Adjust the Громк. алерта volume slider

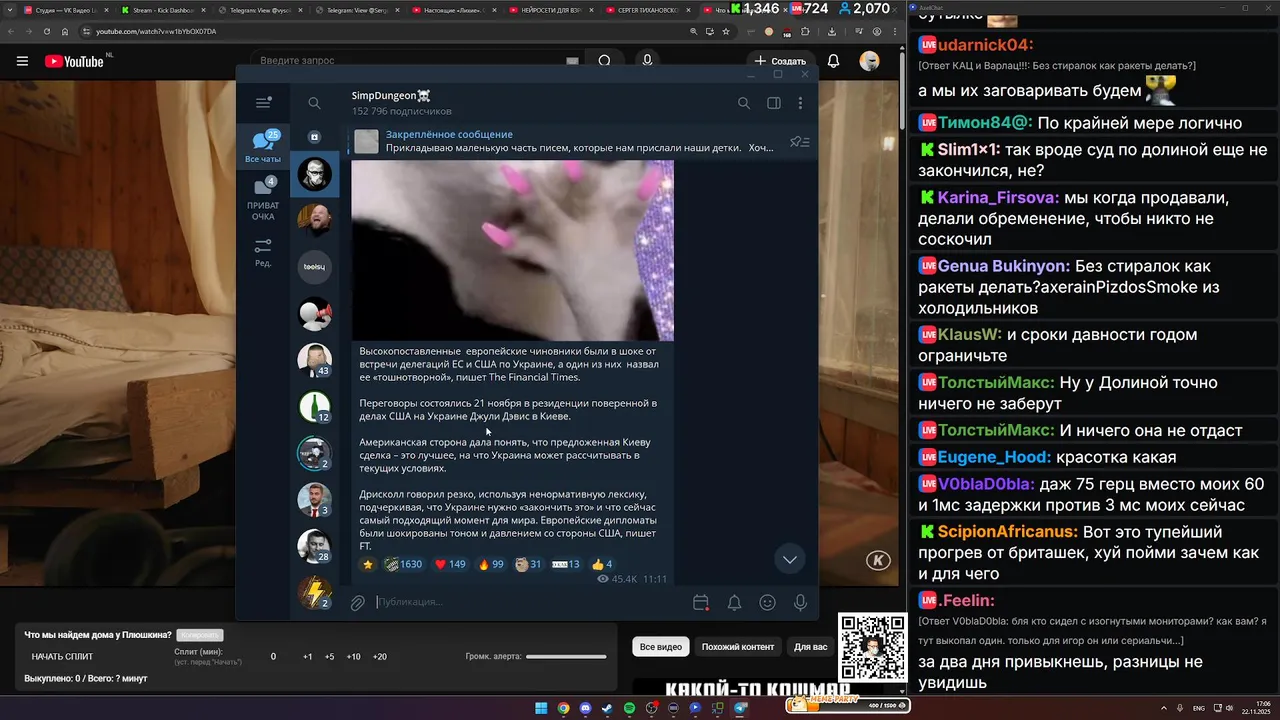566,657
